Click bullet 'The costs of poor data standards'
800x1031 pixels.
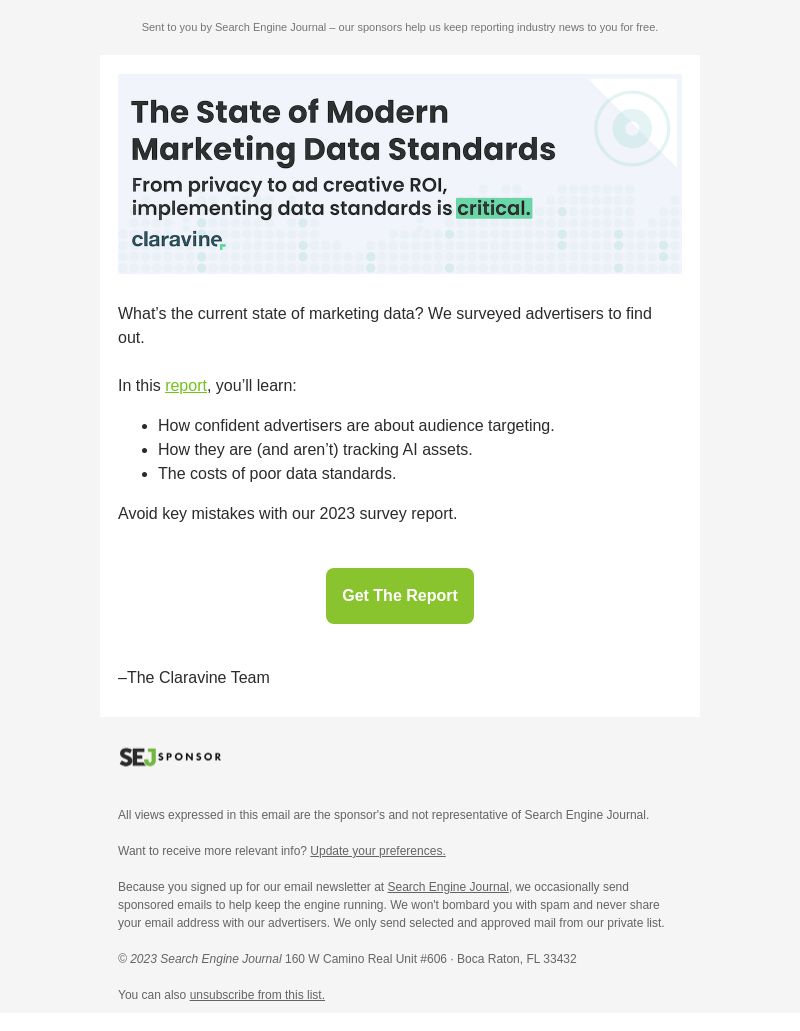click(277, 474)
